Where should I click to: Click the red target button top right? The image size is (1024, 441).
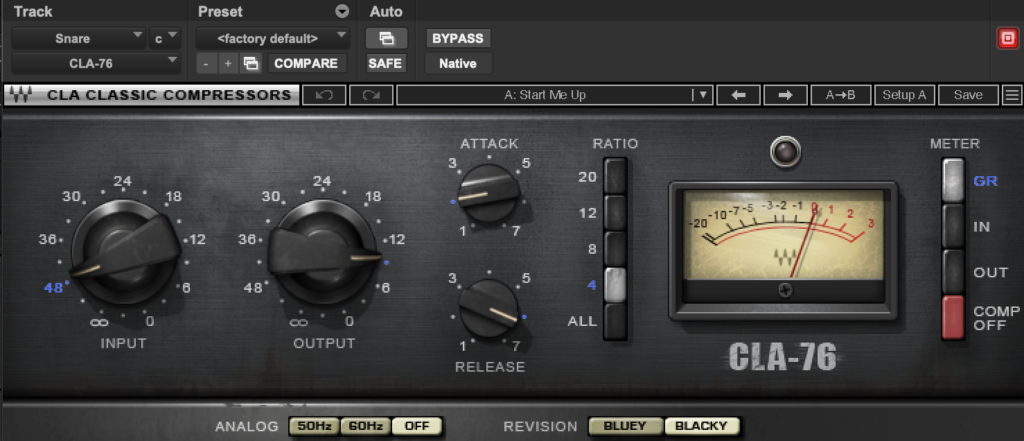click(1007, 39)
